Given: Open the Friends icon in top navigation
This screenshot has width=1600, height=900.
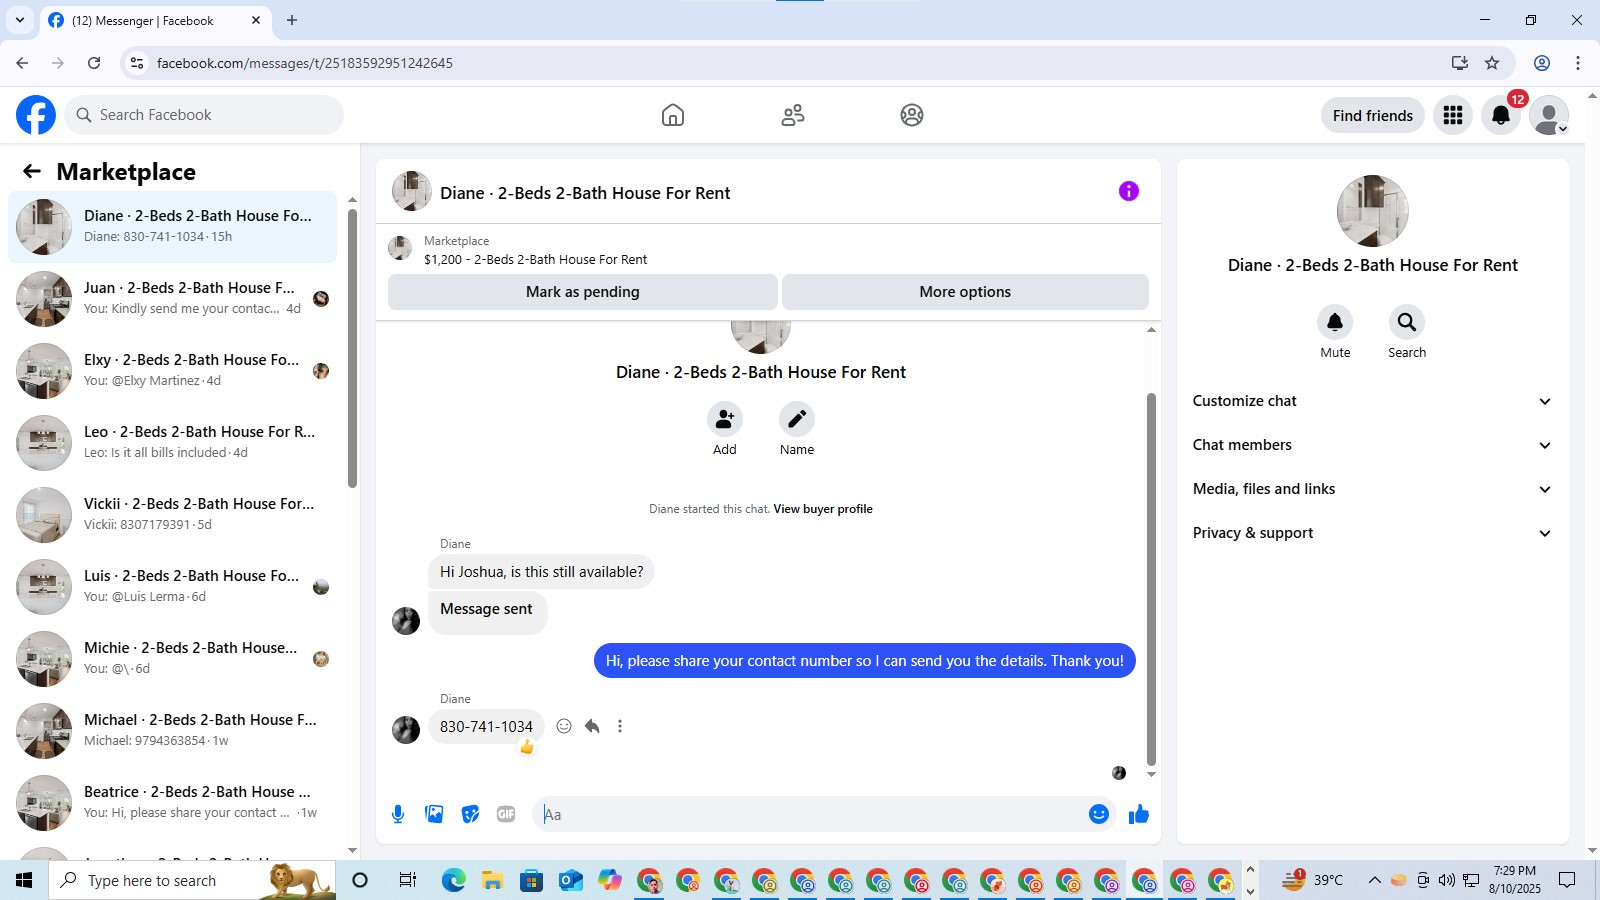Looking at the screenshot, I should (793, 115).
